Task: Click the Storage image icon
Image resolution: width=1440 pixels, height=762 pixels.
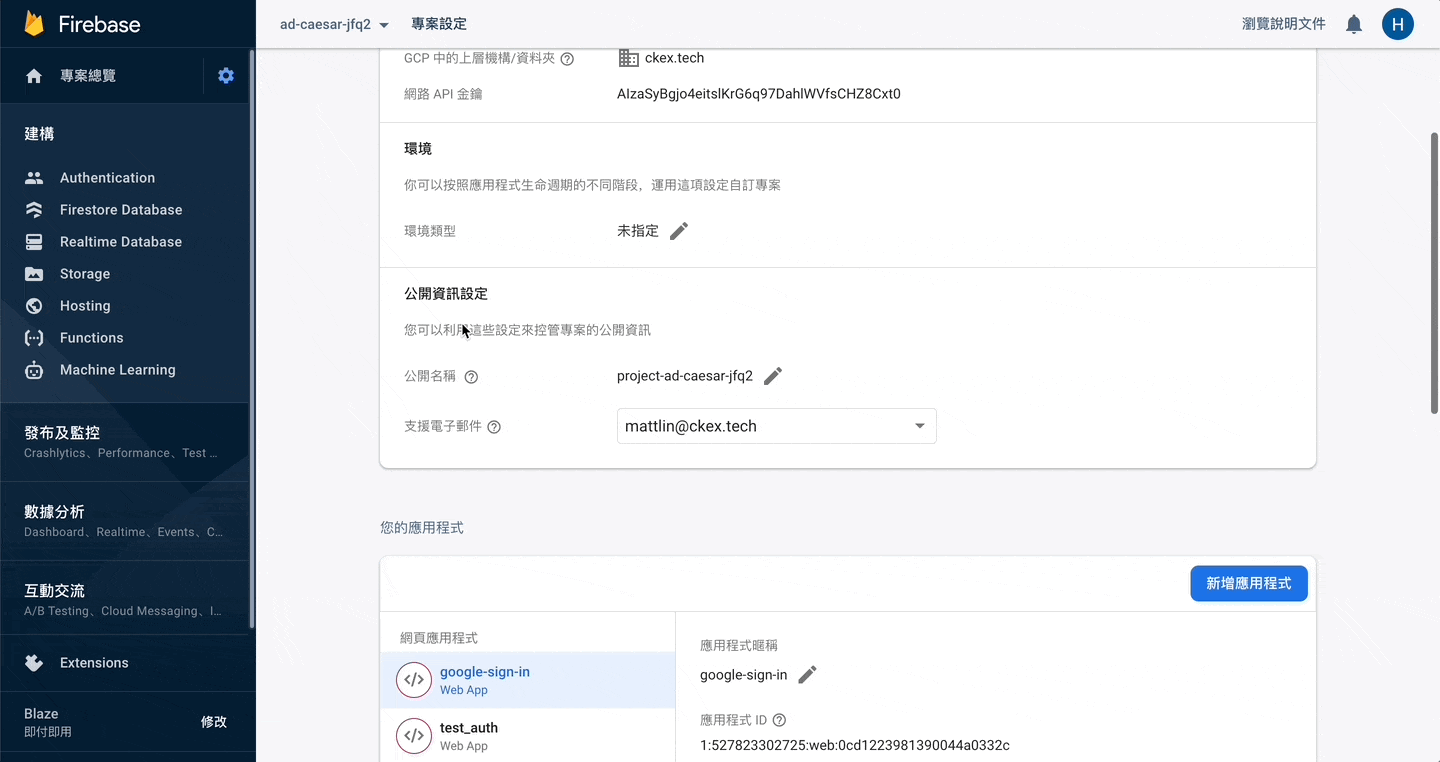Action: (x=34, y=274)
